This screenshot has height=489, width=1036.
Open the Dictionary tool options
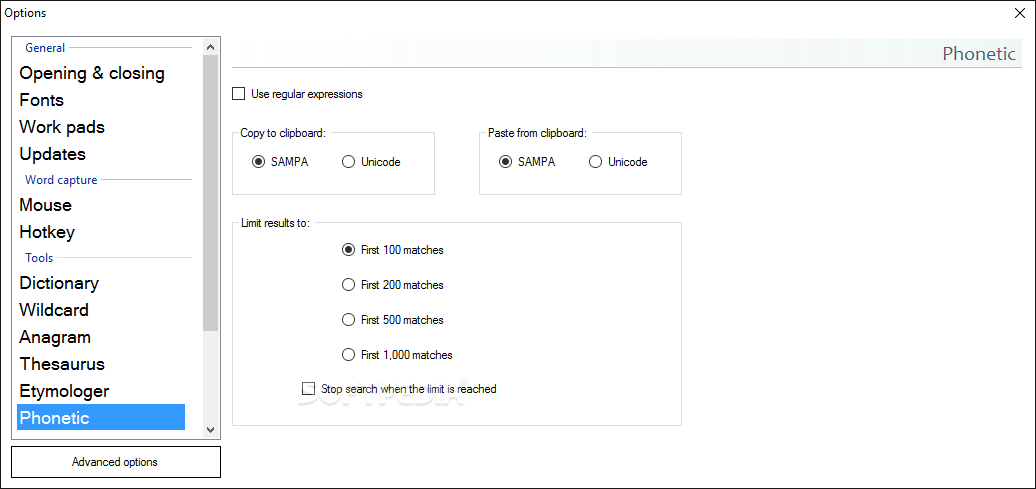coord(59,283)
